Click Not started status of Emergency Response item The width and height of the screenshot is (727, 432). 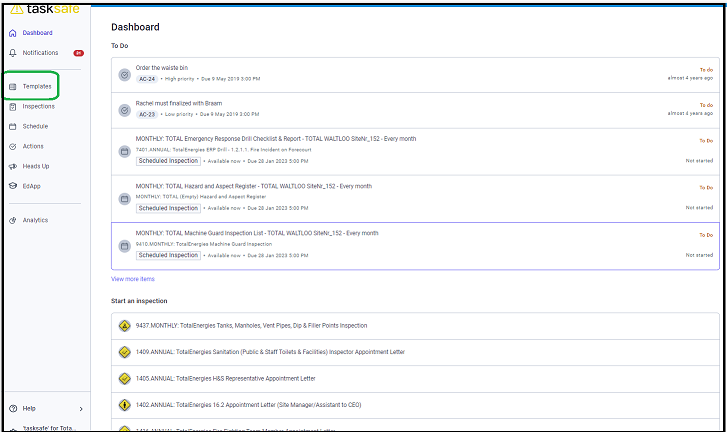(x=699, y=161)
